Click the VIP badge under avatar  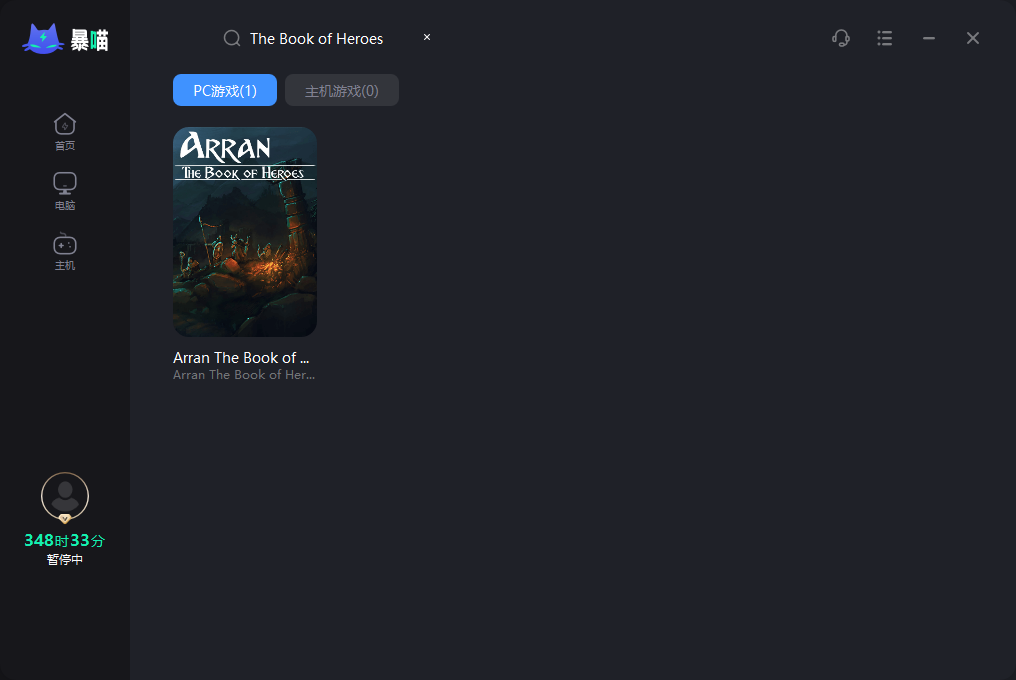point(65,519)
